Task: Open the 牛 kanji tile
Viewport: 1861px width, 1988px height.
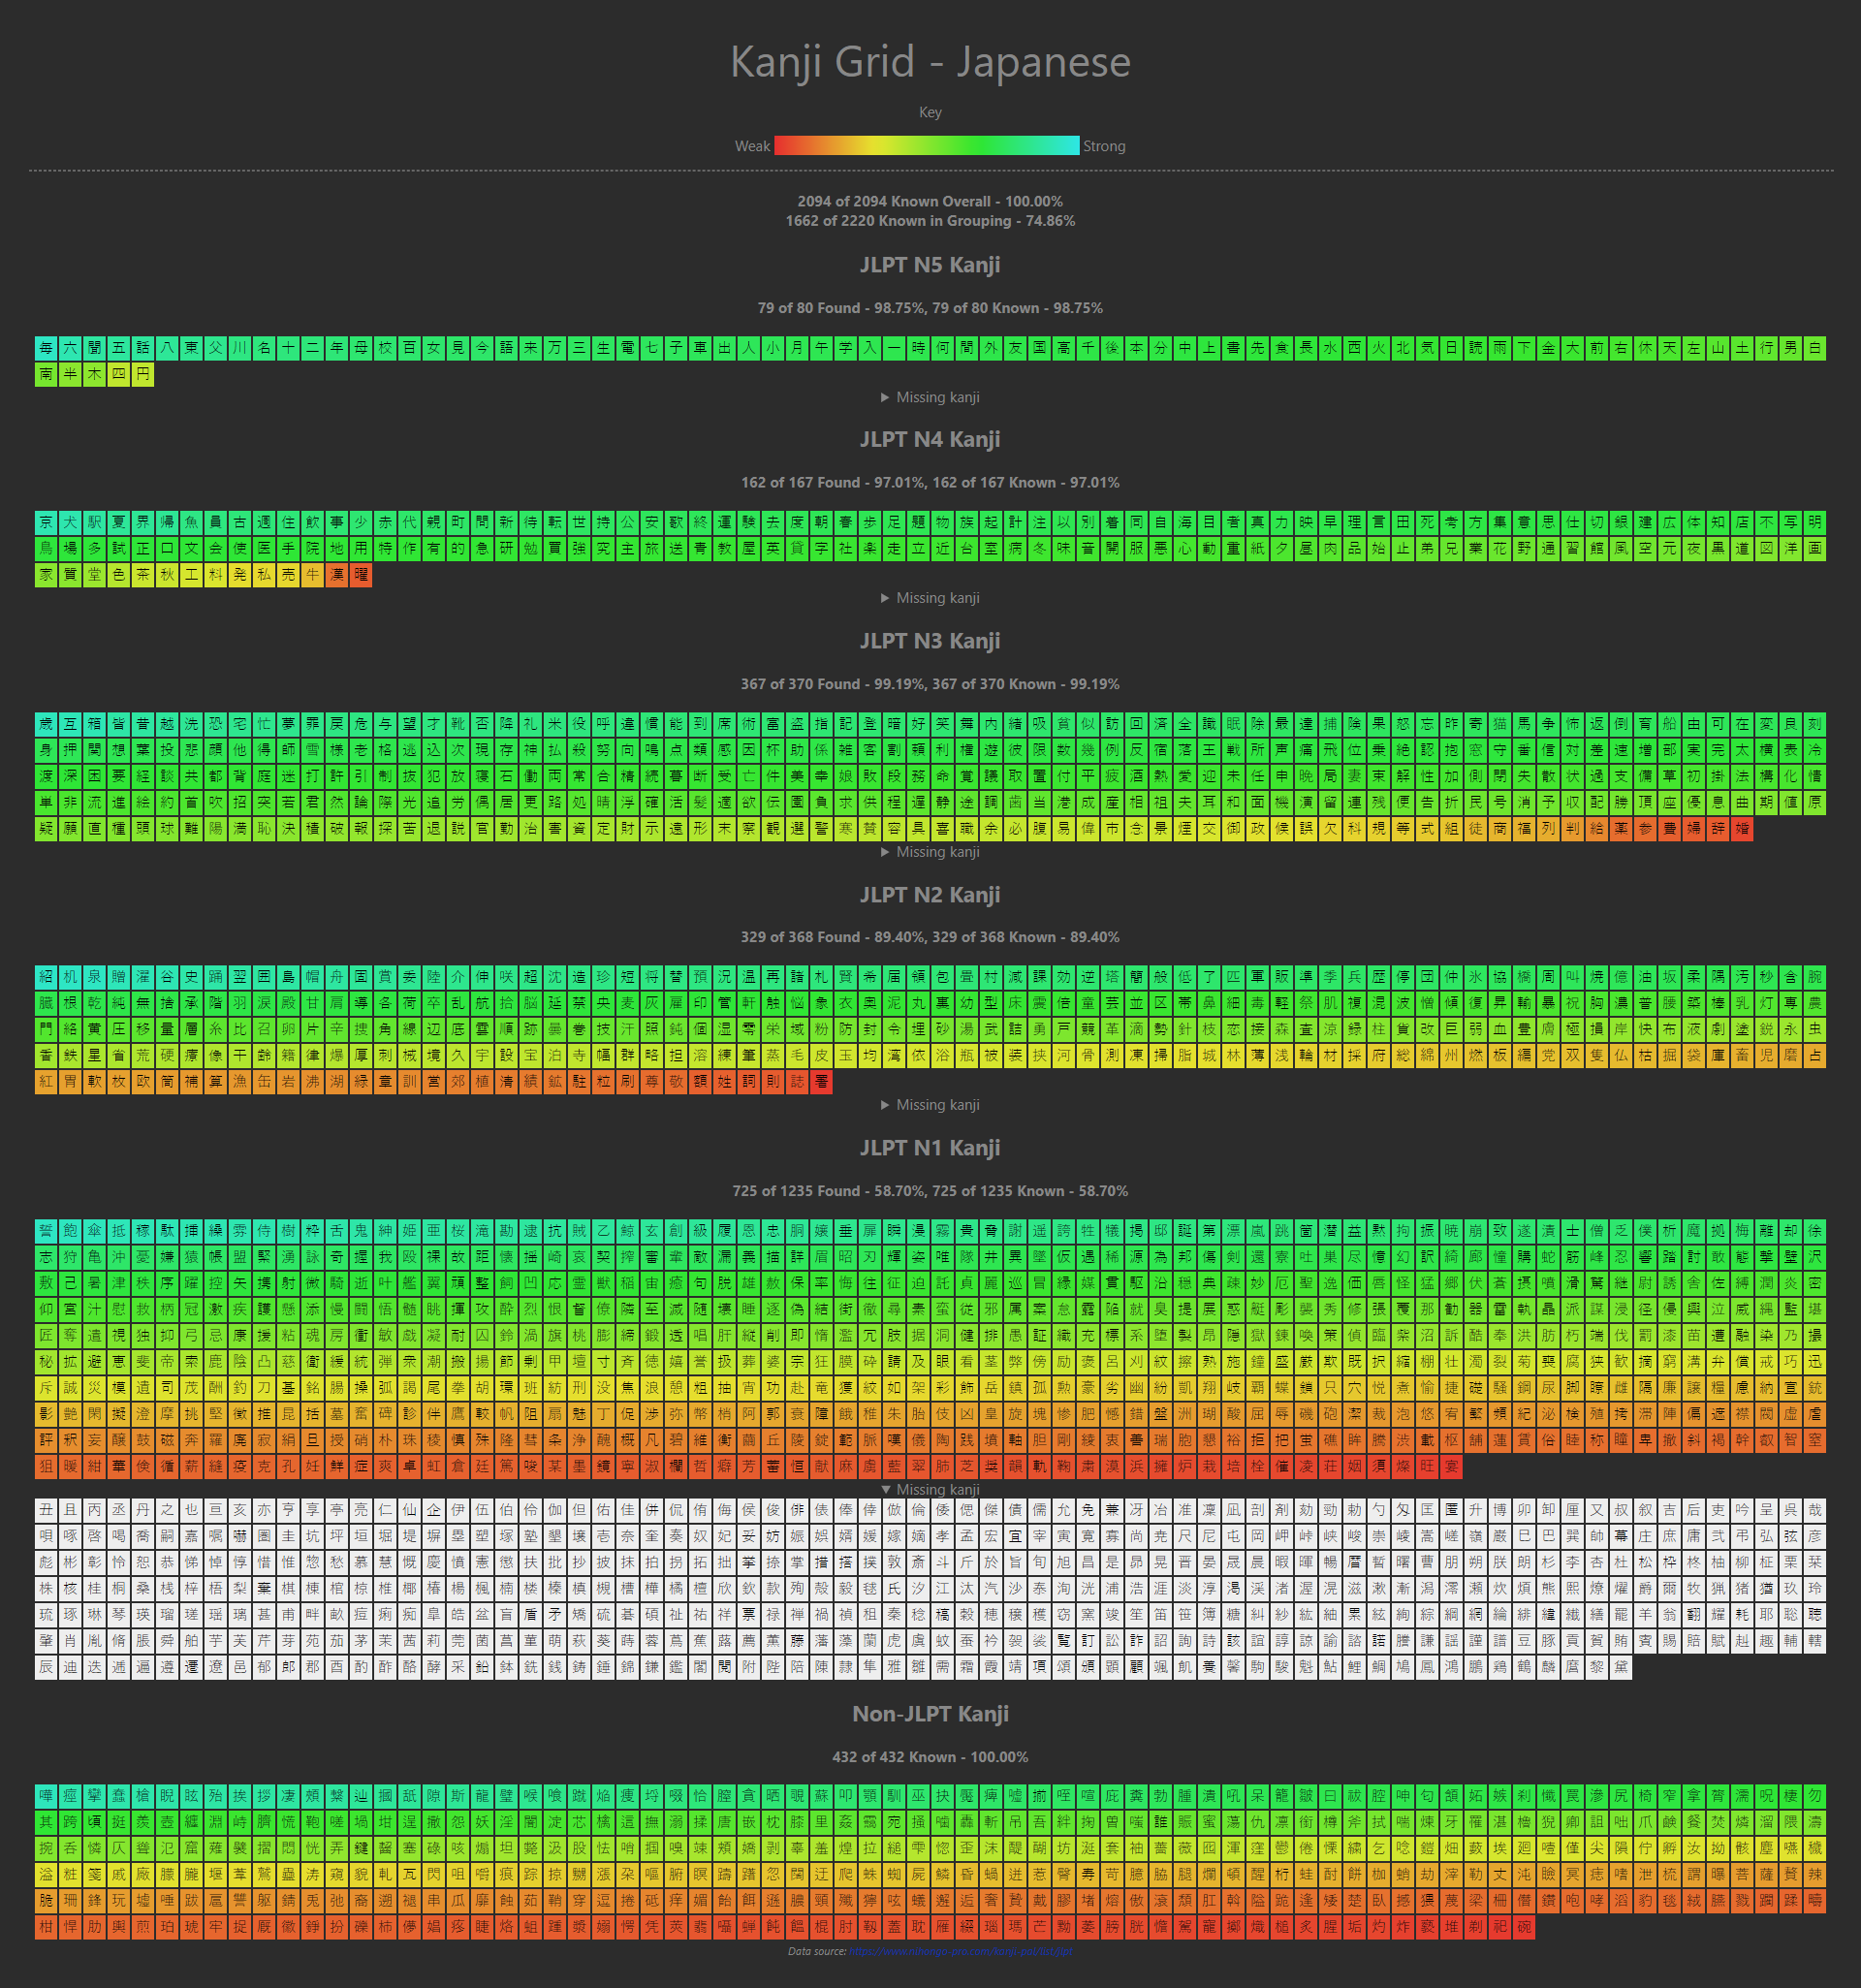Action: [313, 575]
